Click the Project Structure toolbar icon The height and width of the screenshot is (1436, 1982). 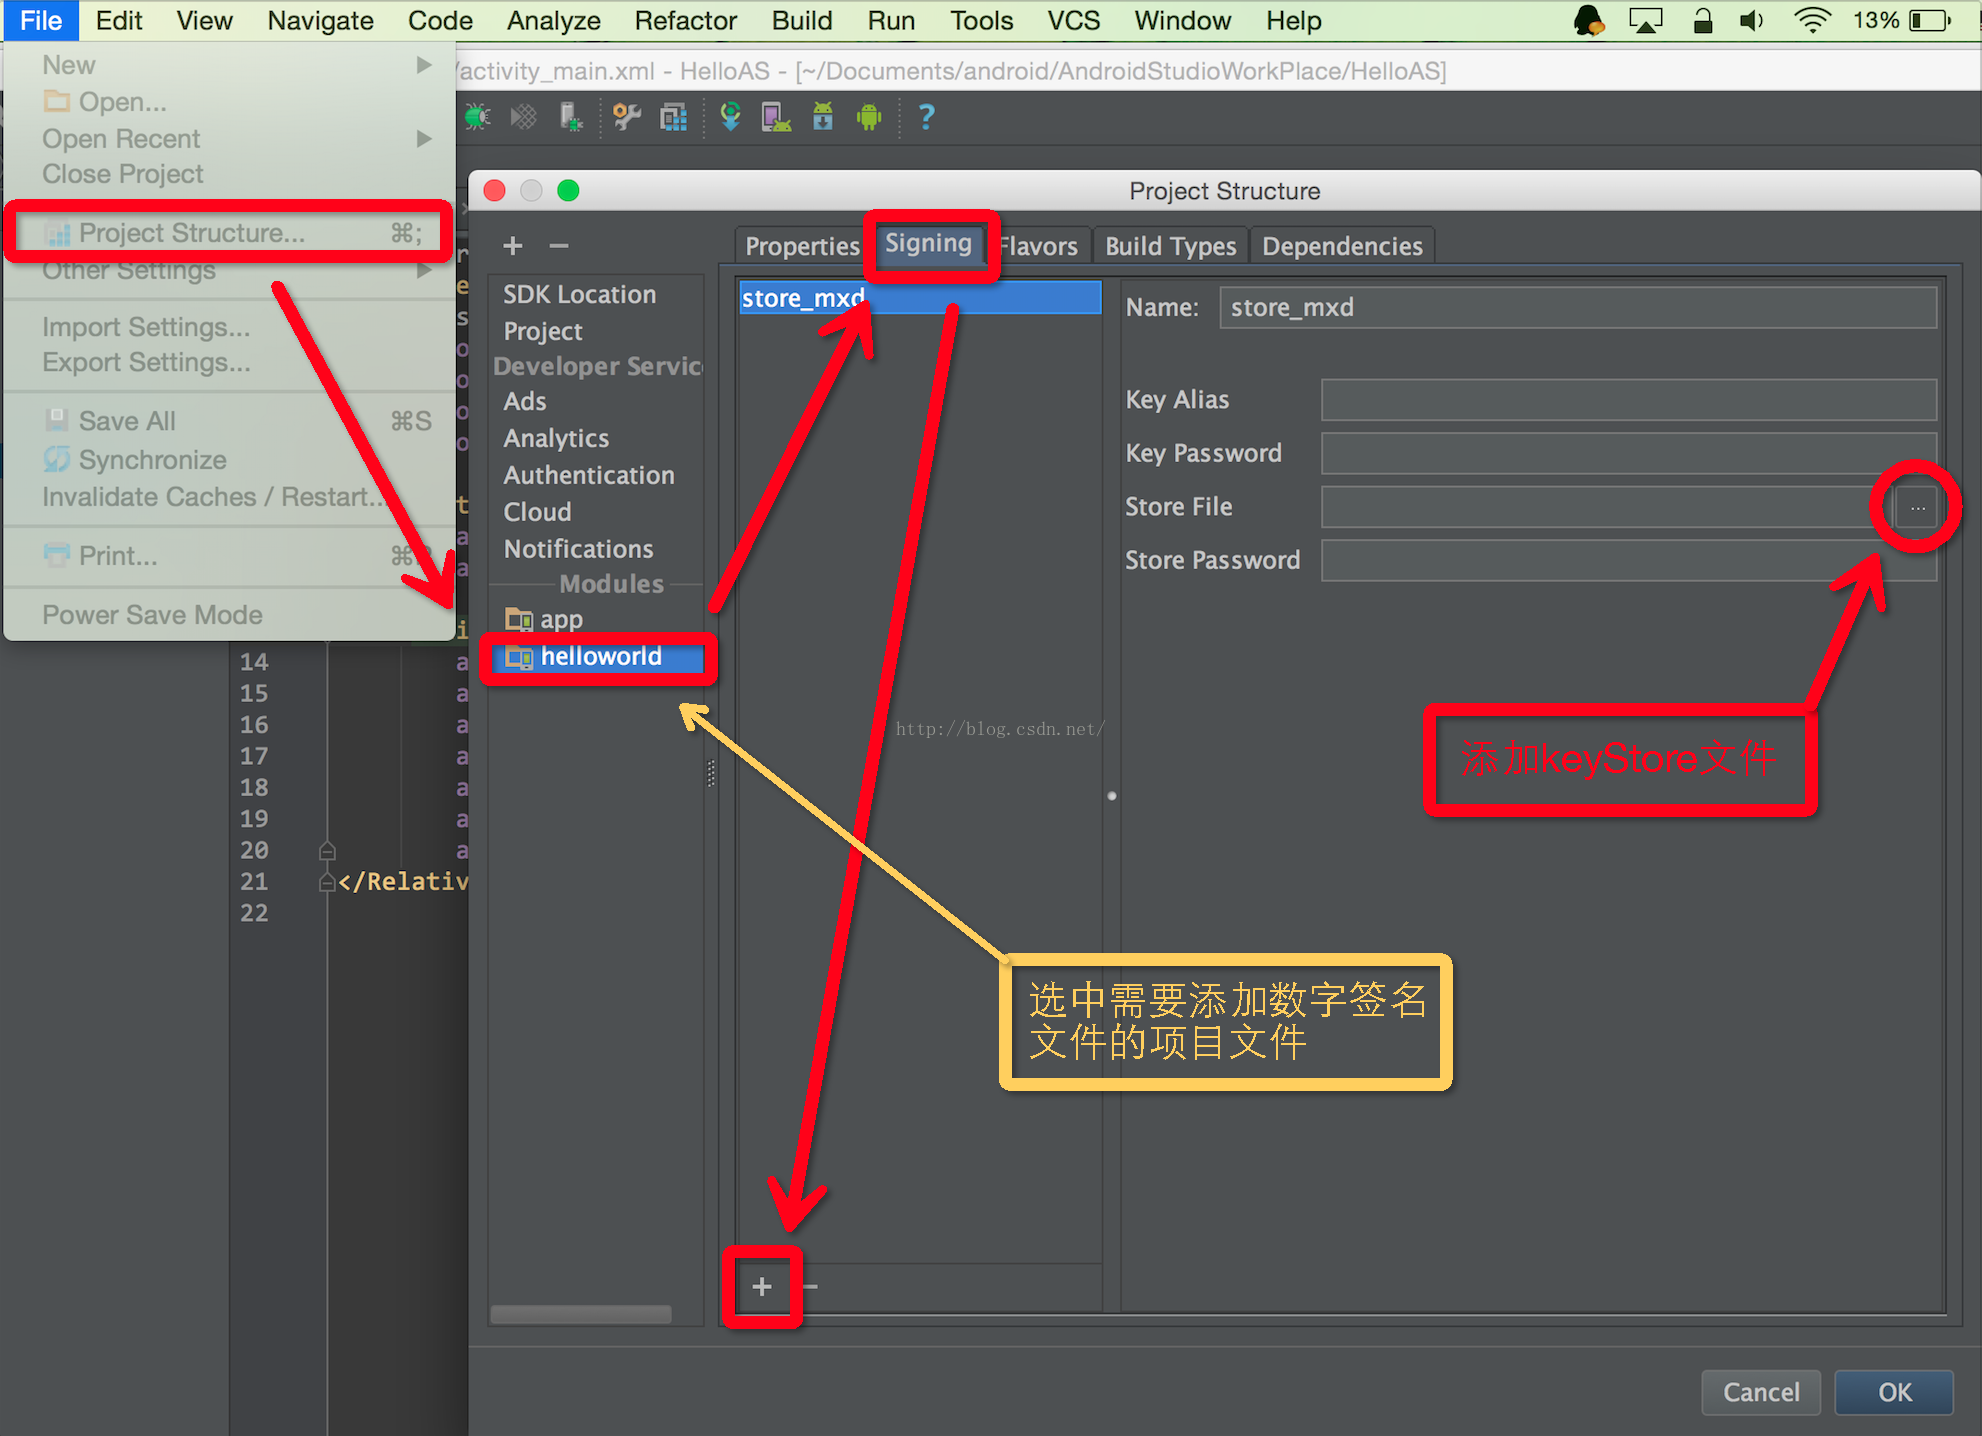click(674, 117)
